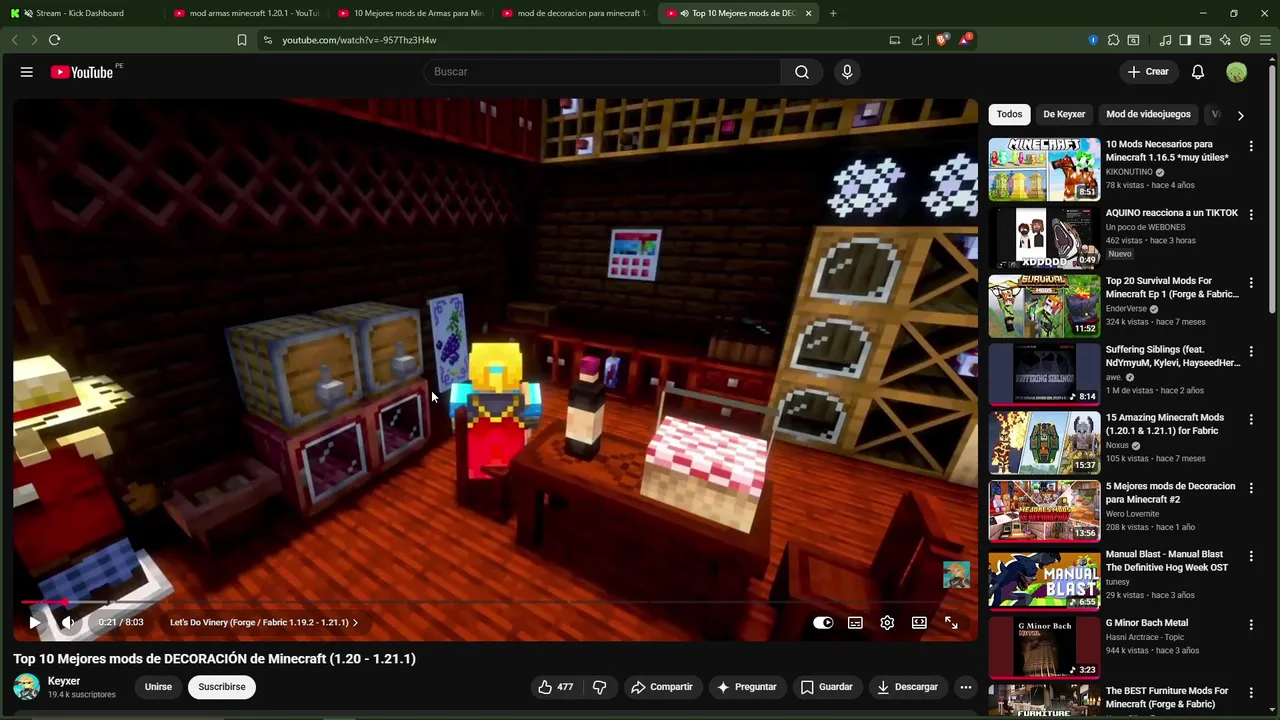Viewport: 1280px width, 720px height.
Task: Open Brave music playlist icon
Action: (x=1165, y=40)
